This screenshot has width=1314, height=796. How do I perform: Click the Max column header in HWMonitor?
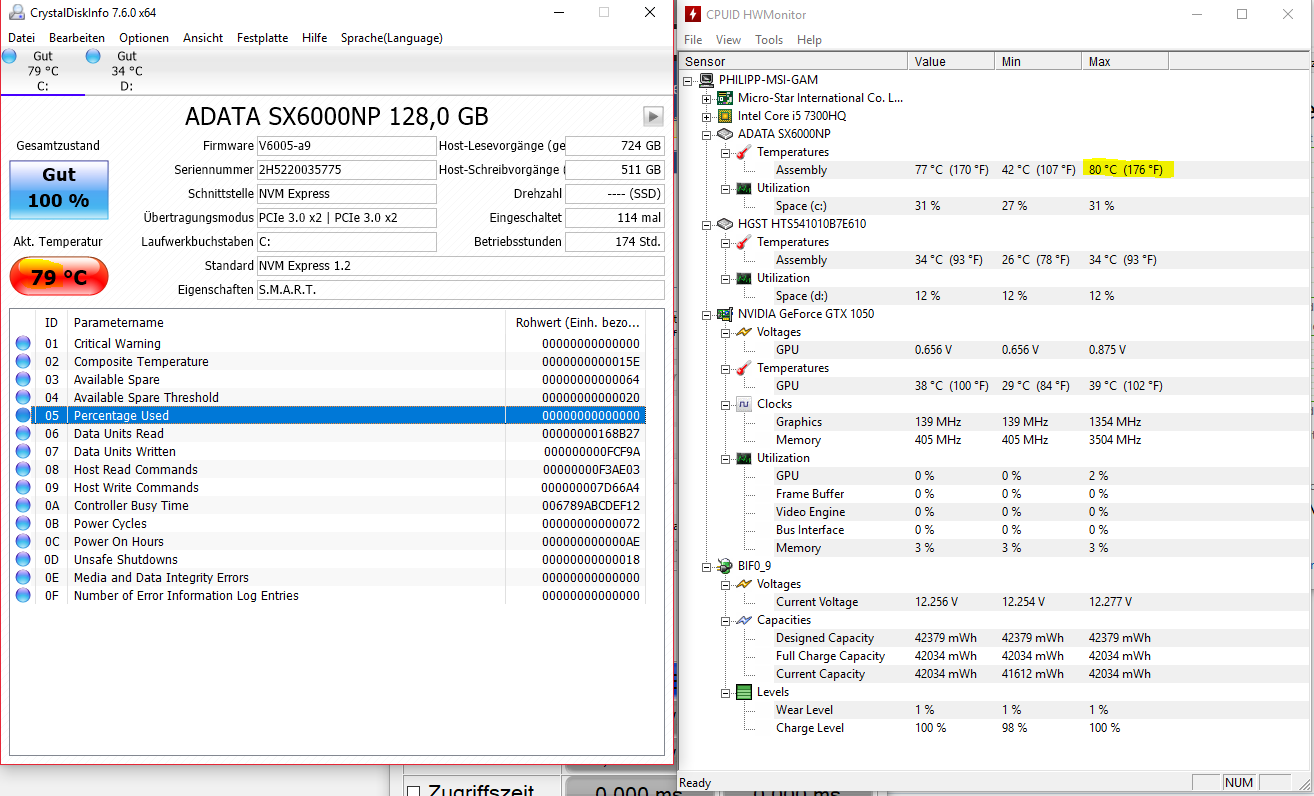pos(1124,62)
